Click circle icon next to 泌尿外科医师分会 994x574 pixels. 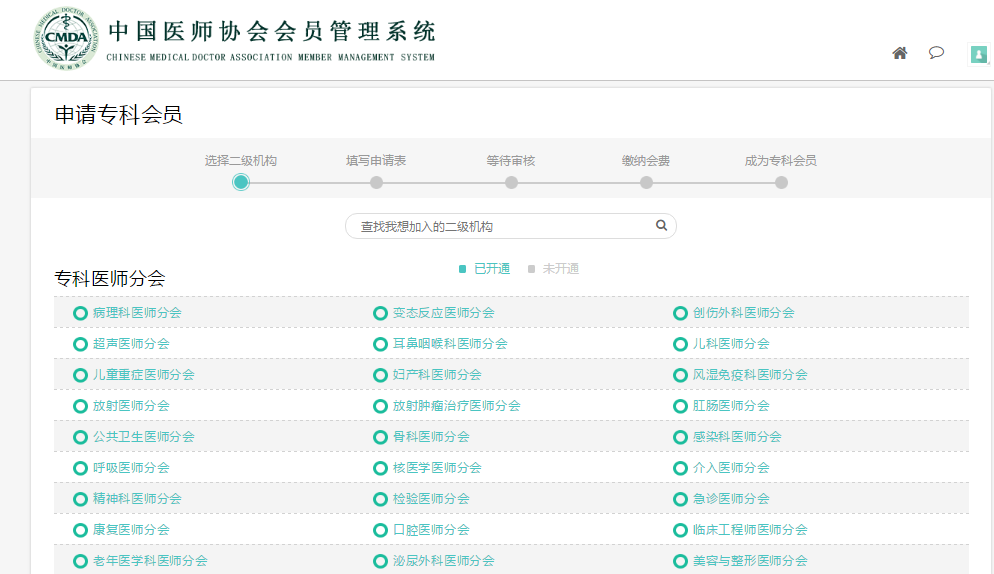pyautogui.click(x=380, y=561)
